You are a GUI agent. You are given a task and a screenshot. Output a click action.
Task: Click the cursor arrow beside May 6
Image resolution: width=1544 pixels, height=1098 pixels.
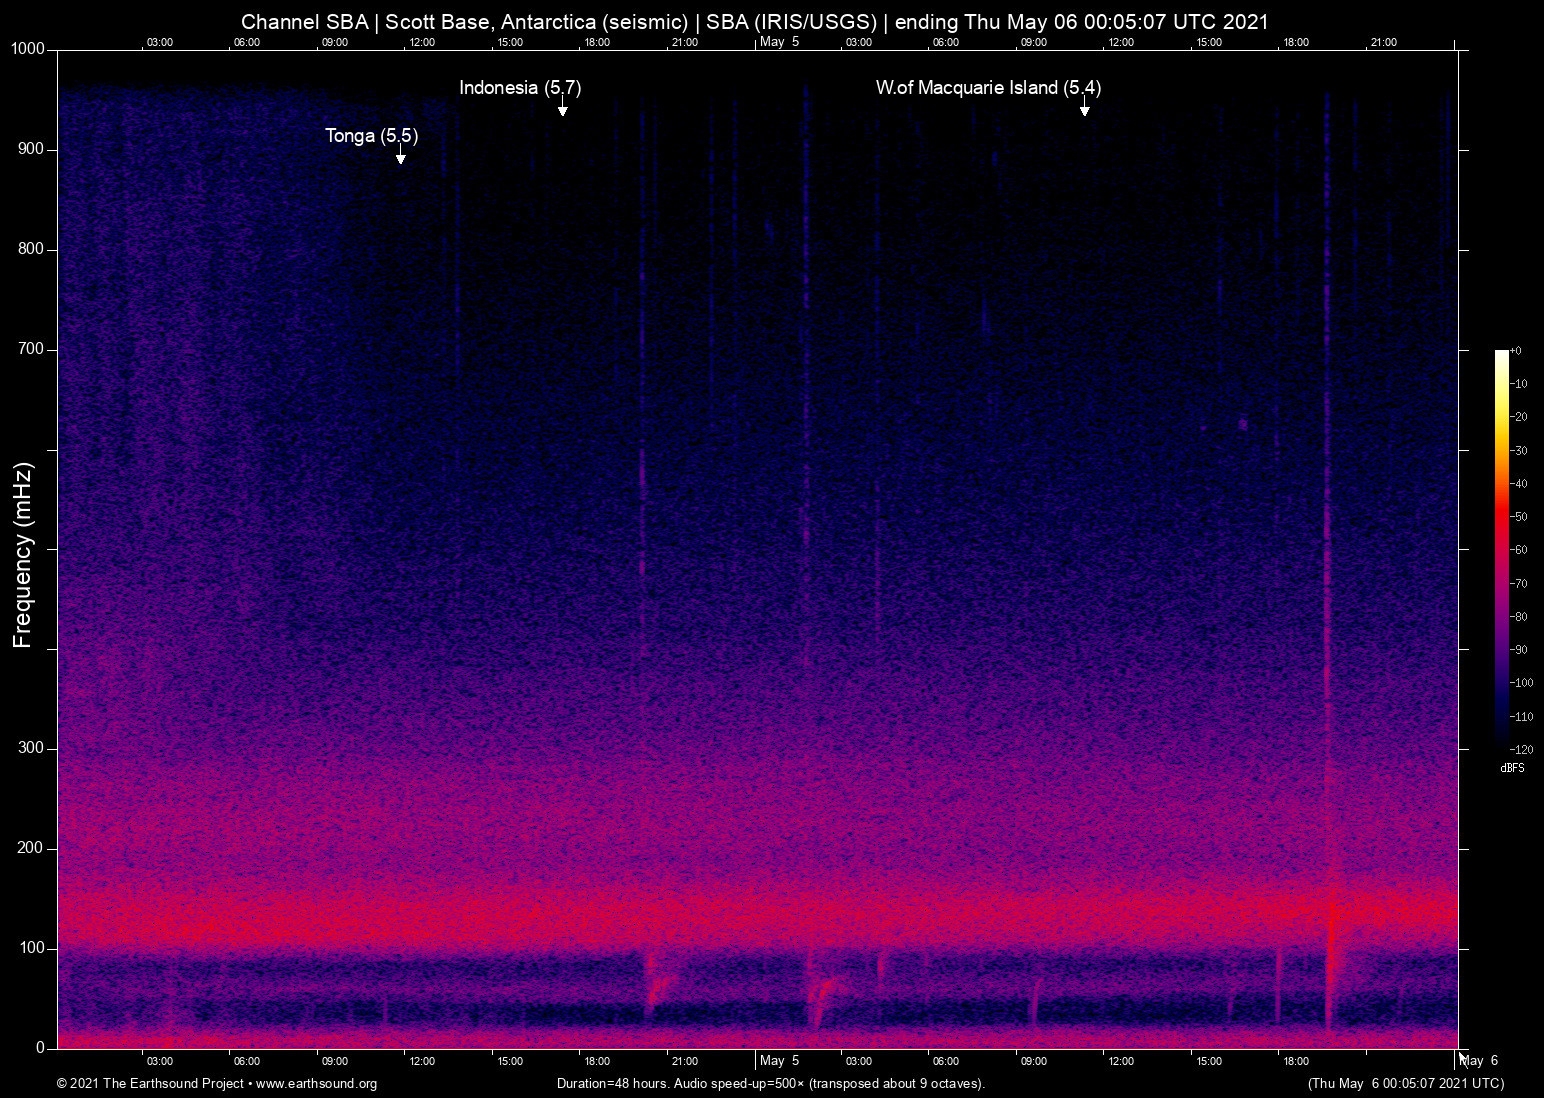[1462, 1058]
